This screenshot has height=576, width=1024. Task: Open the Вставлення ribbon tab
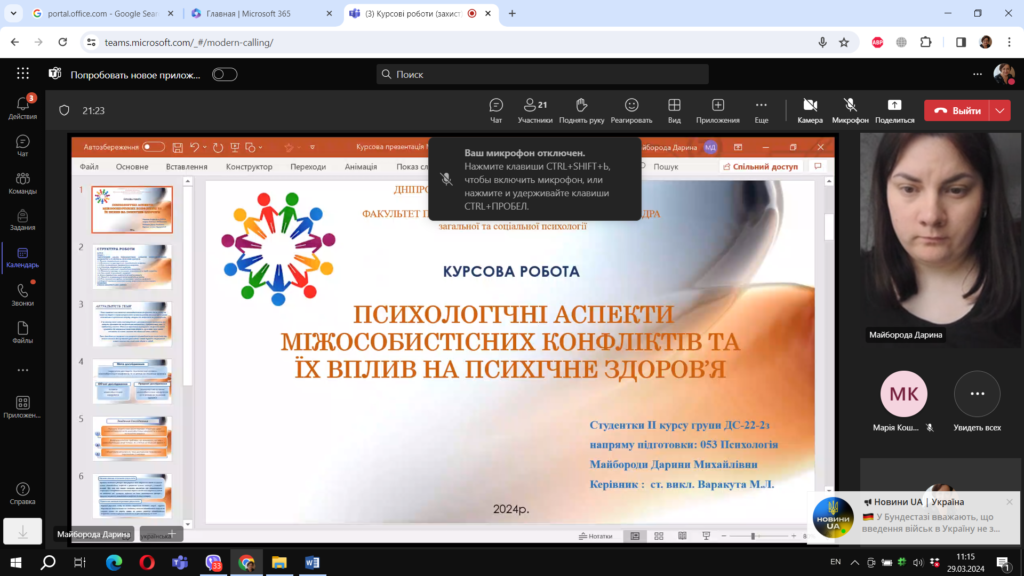pyautogui.click(x=186, y=167)
